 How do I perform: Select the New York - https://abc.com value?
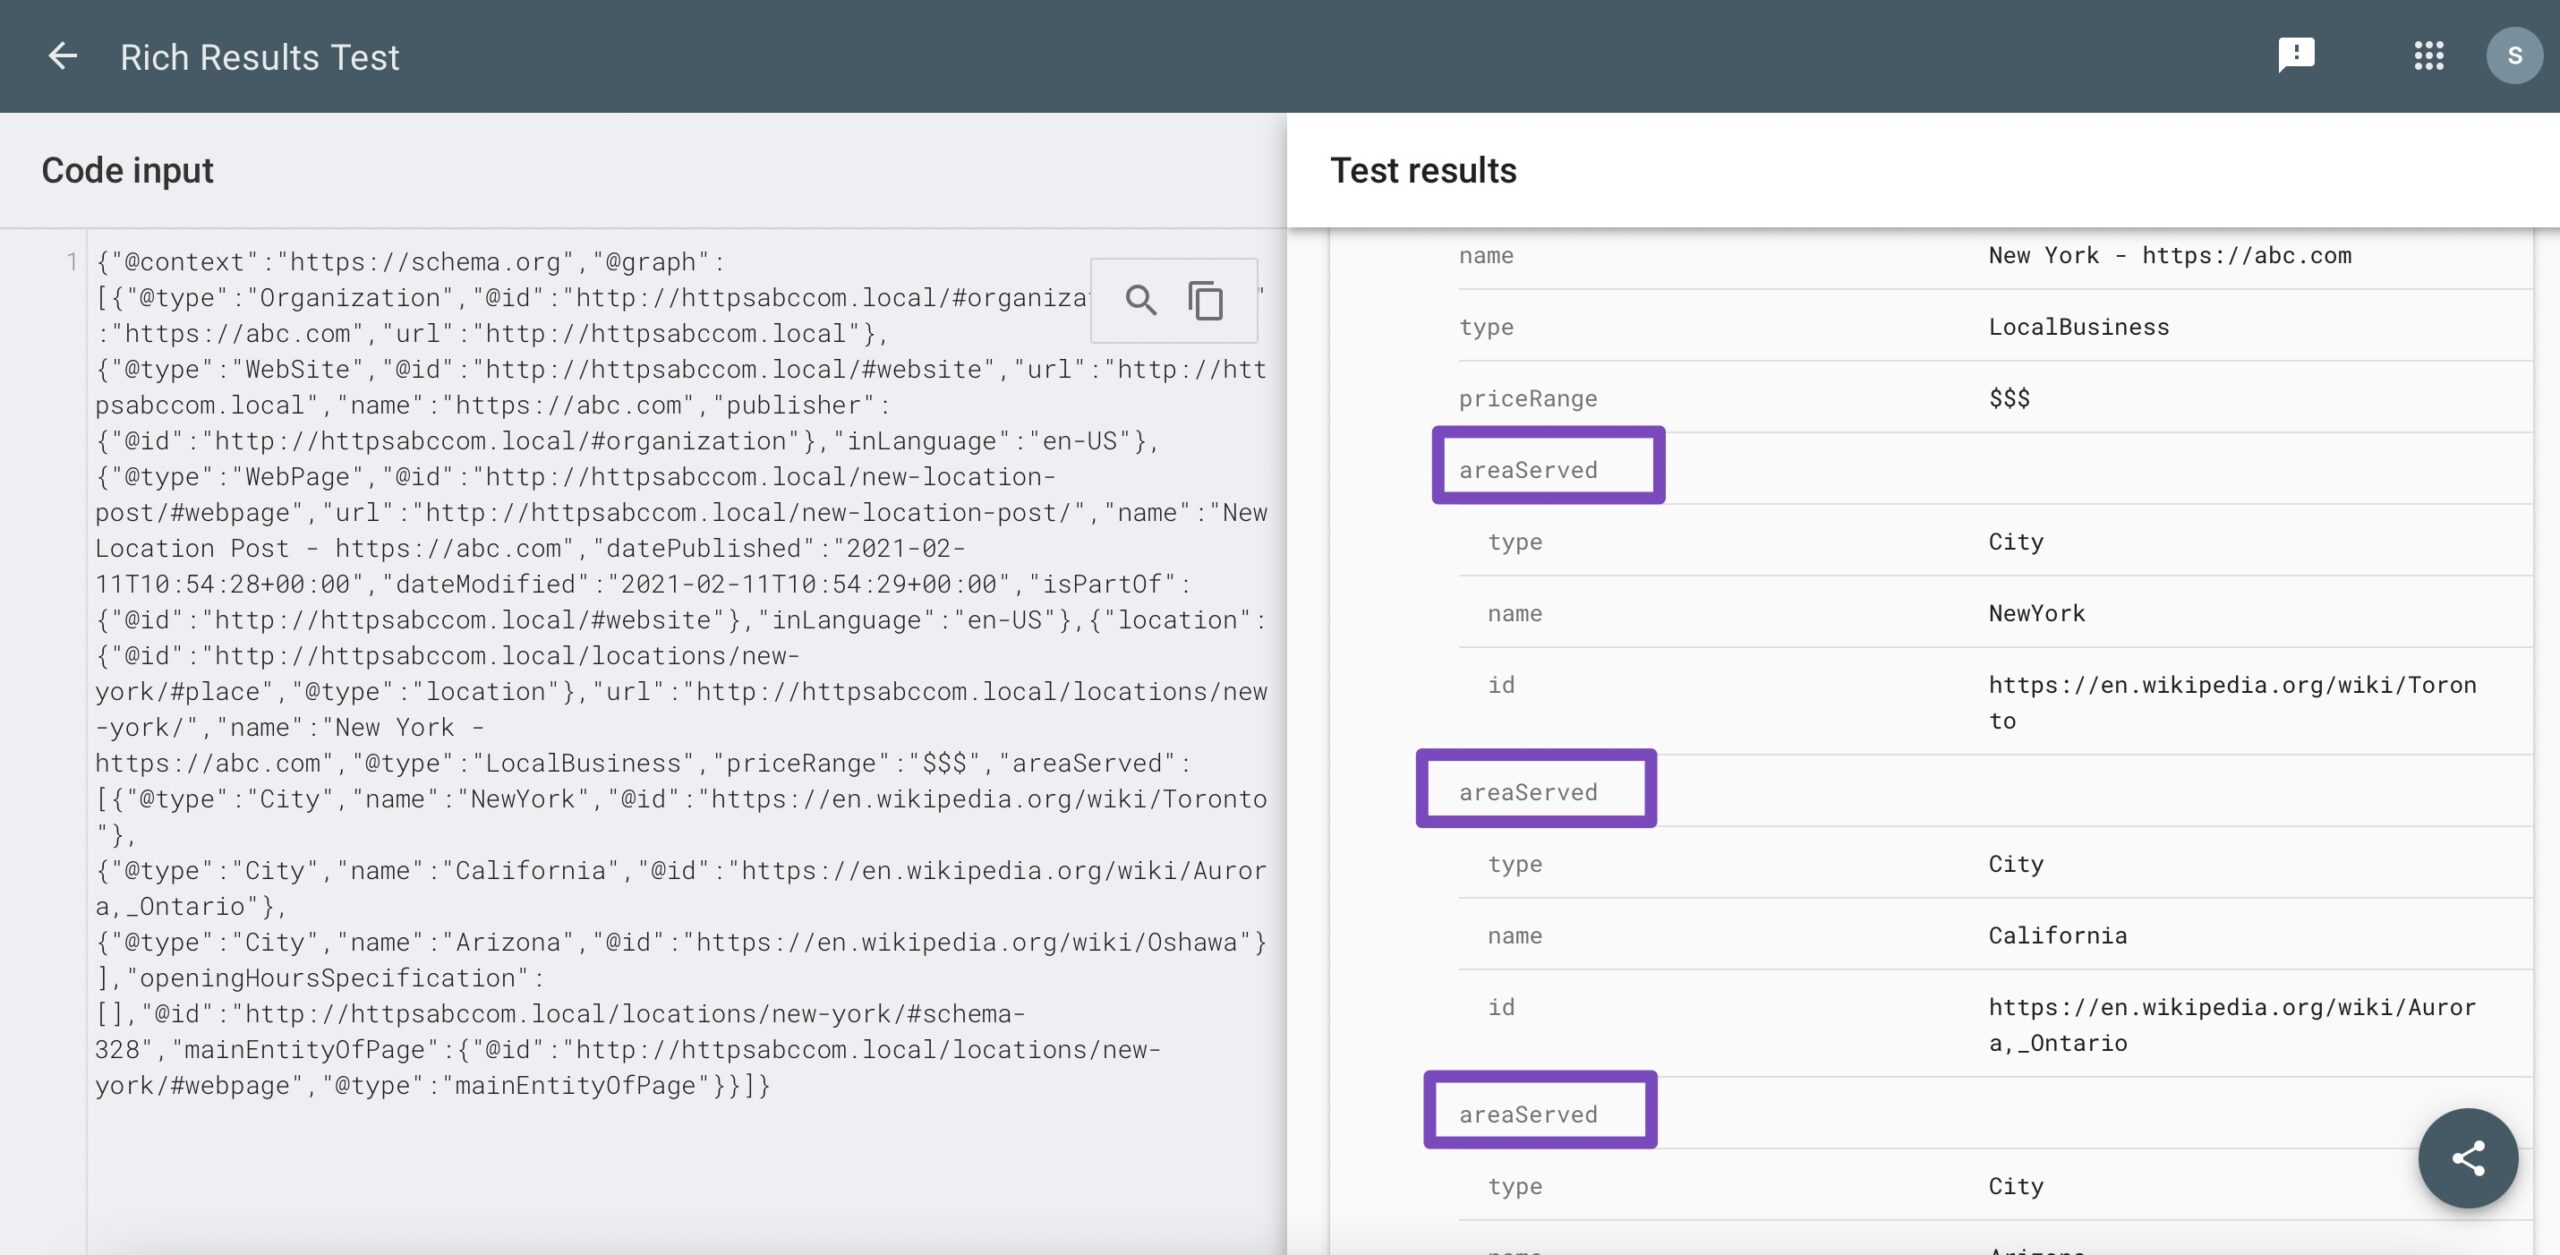click(x=2170, y=255)
